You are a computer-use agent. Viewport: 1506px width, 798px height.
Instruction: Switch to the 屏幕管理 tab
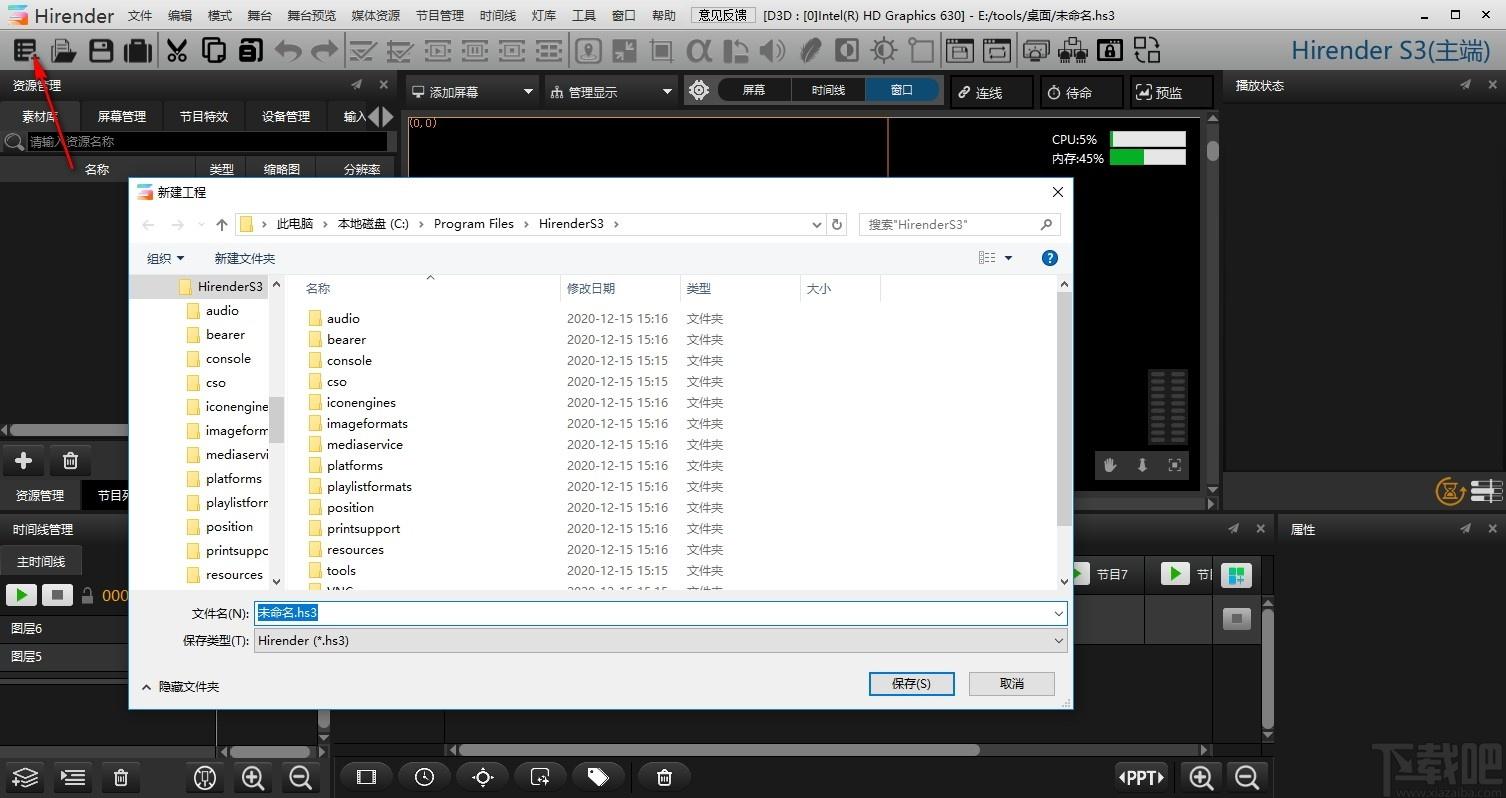tap(121, 116)
